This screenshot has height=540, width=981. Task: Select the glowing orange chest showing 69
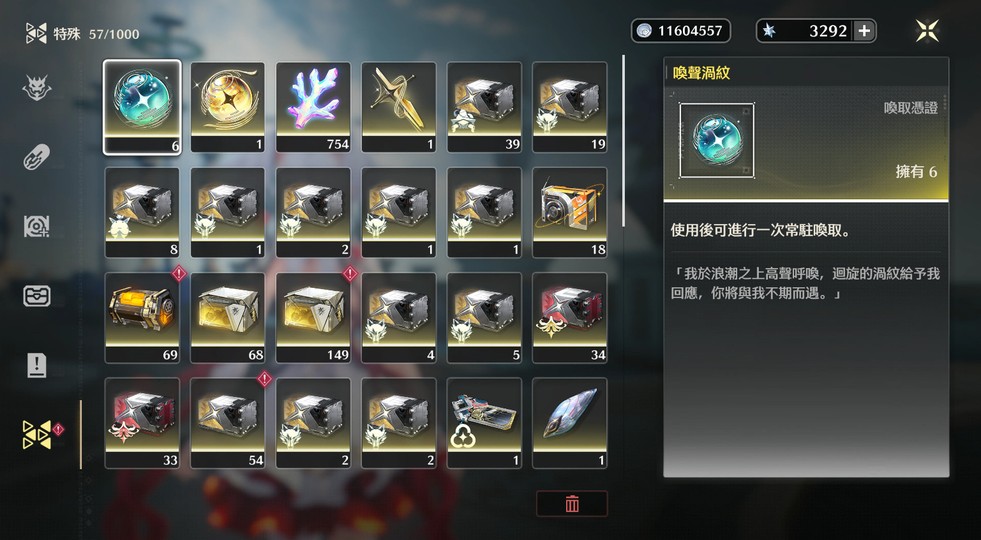click(142, 317)
